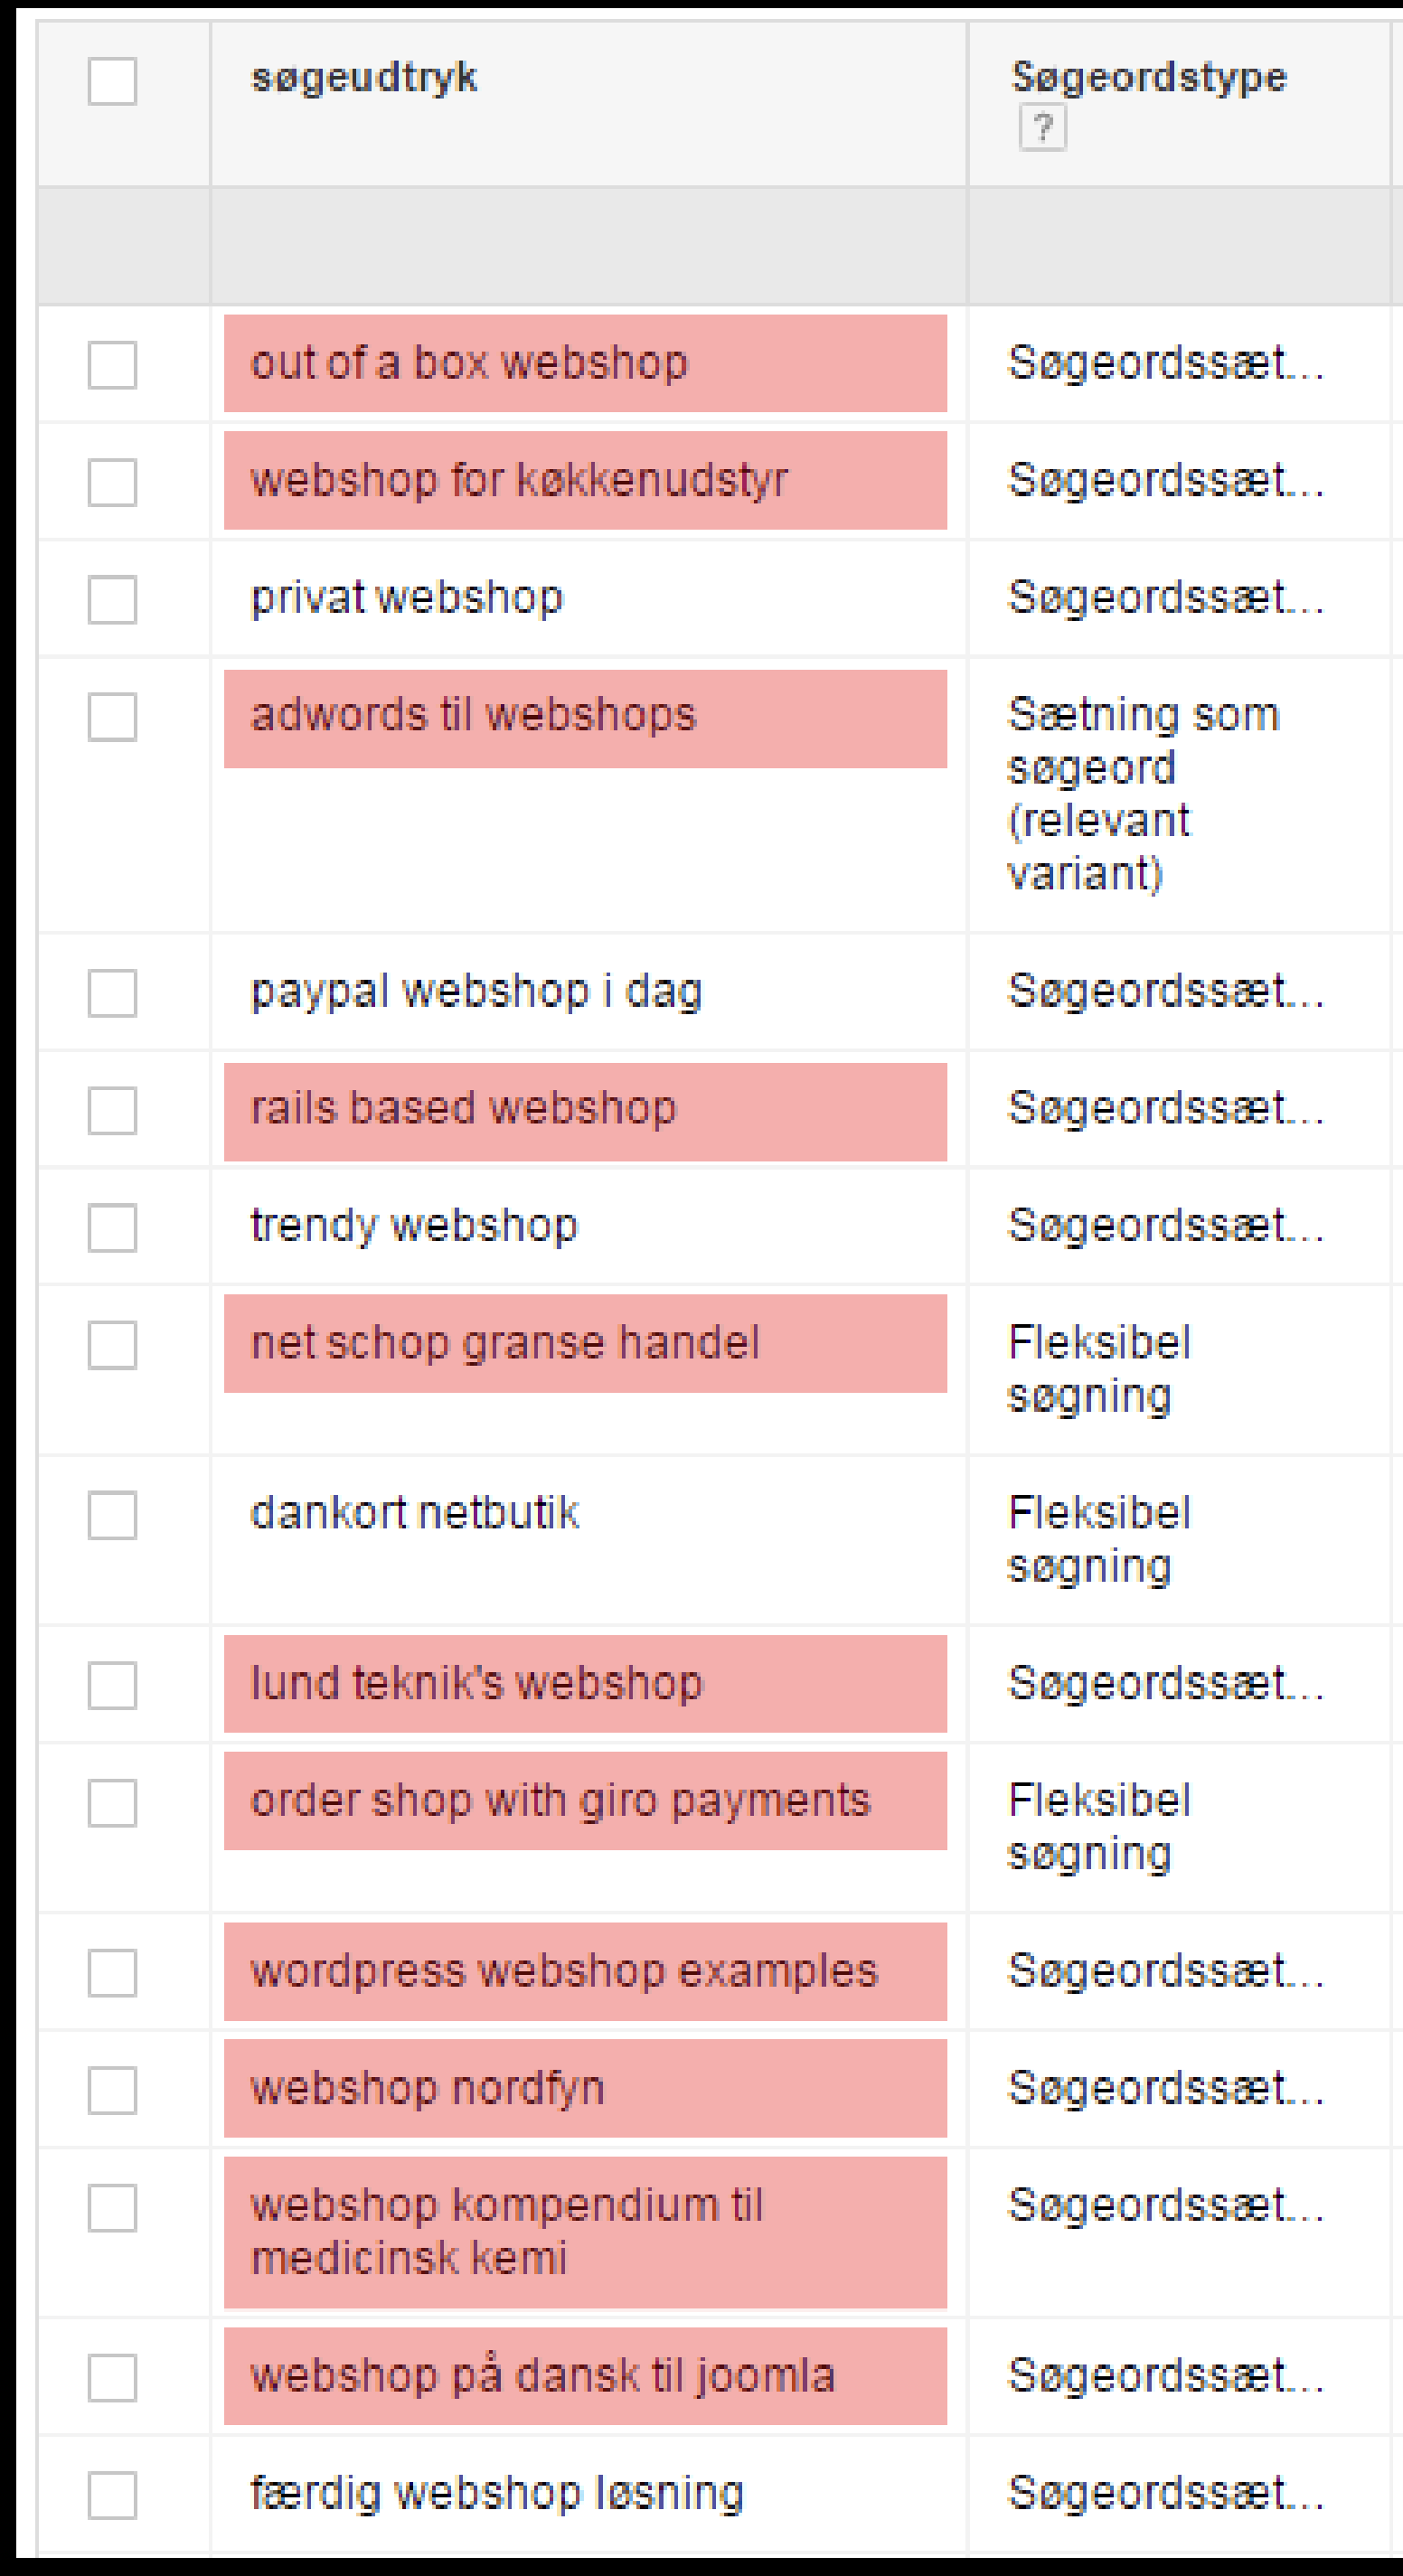Click lund teknik's webshop search term

476,1684
